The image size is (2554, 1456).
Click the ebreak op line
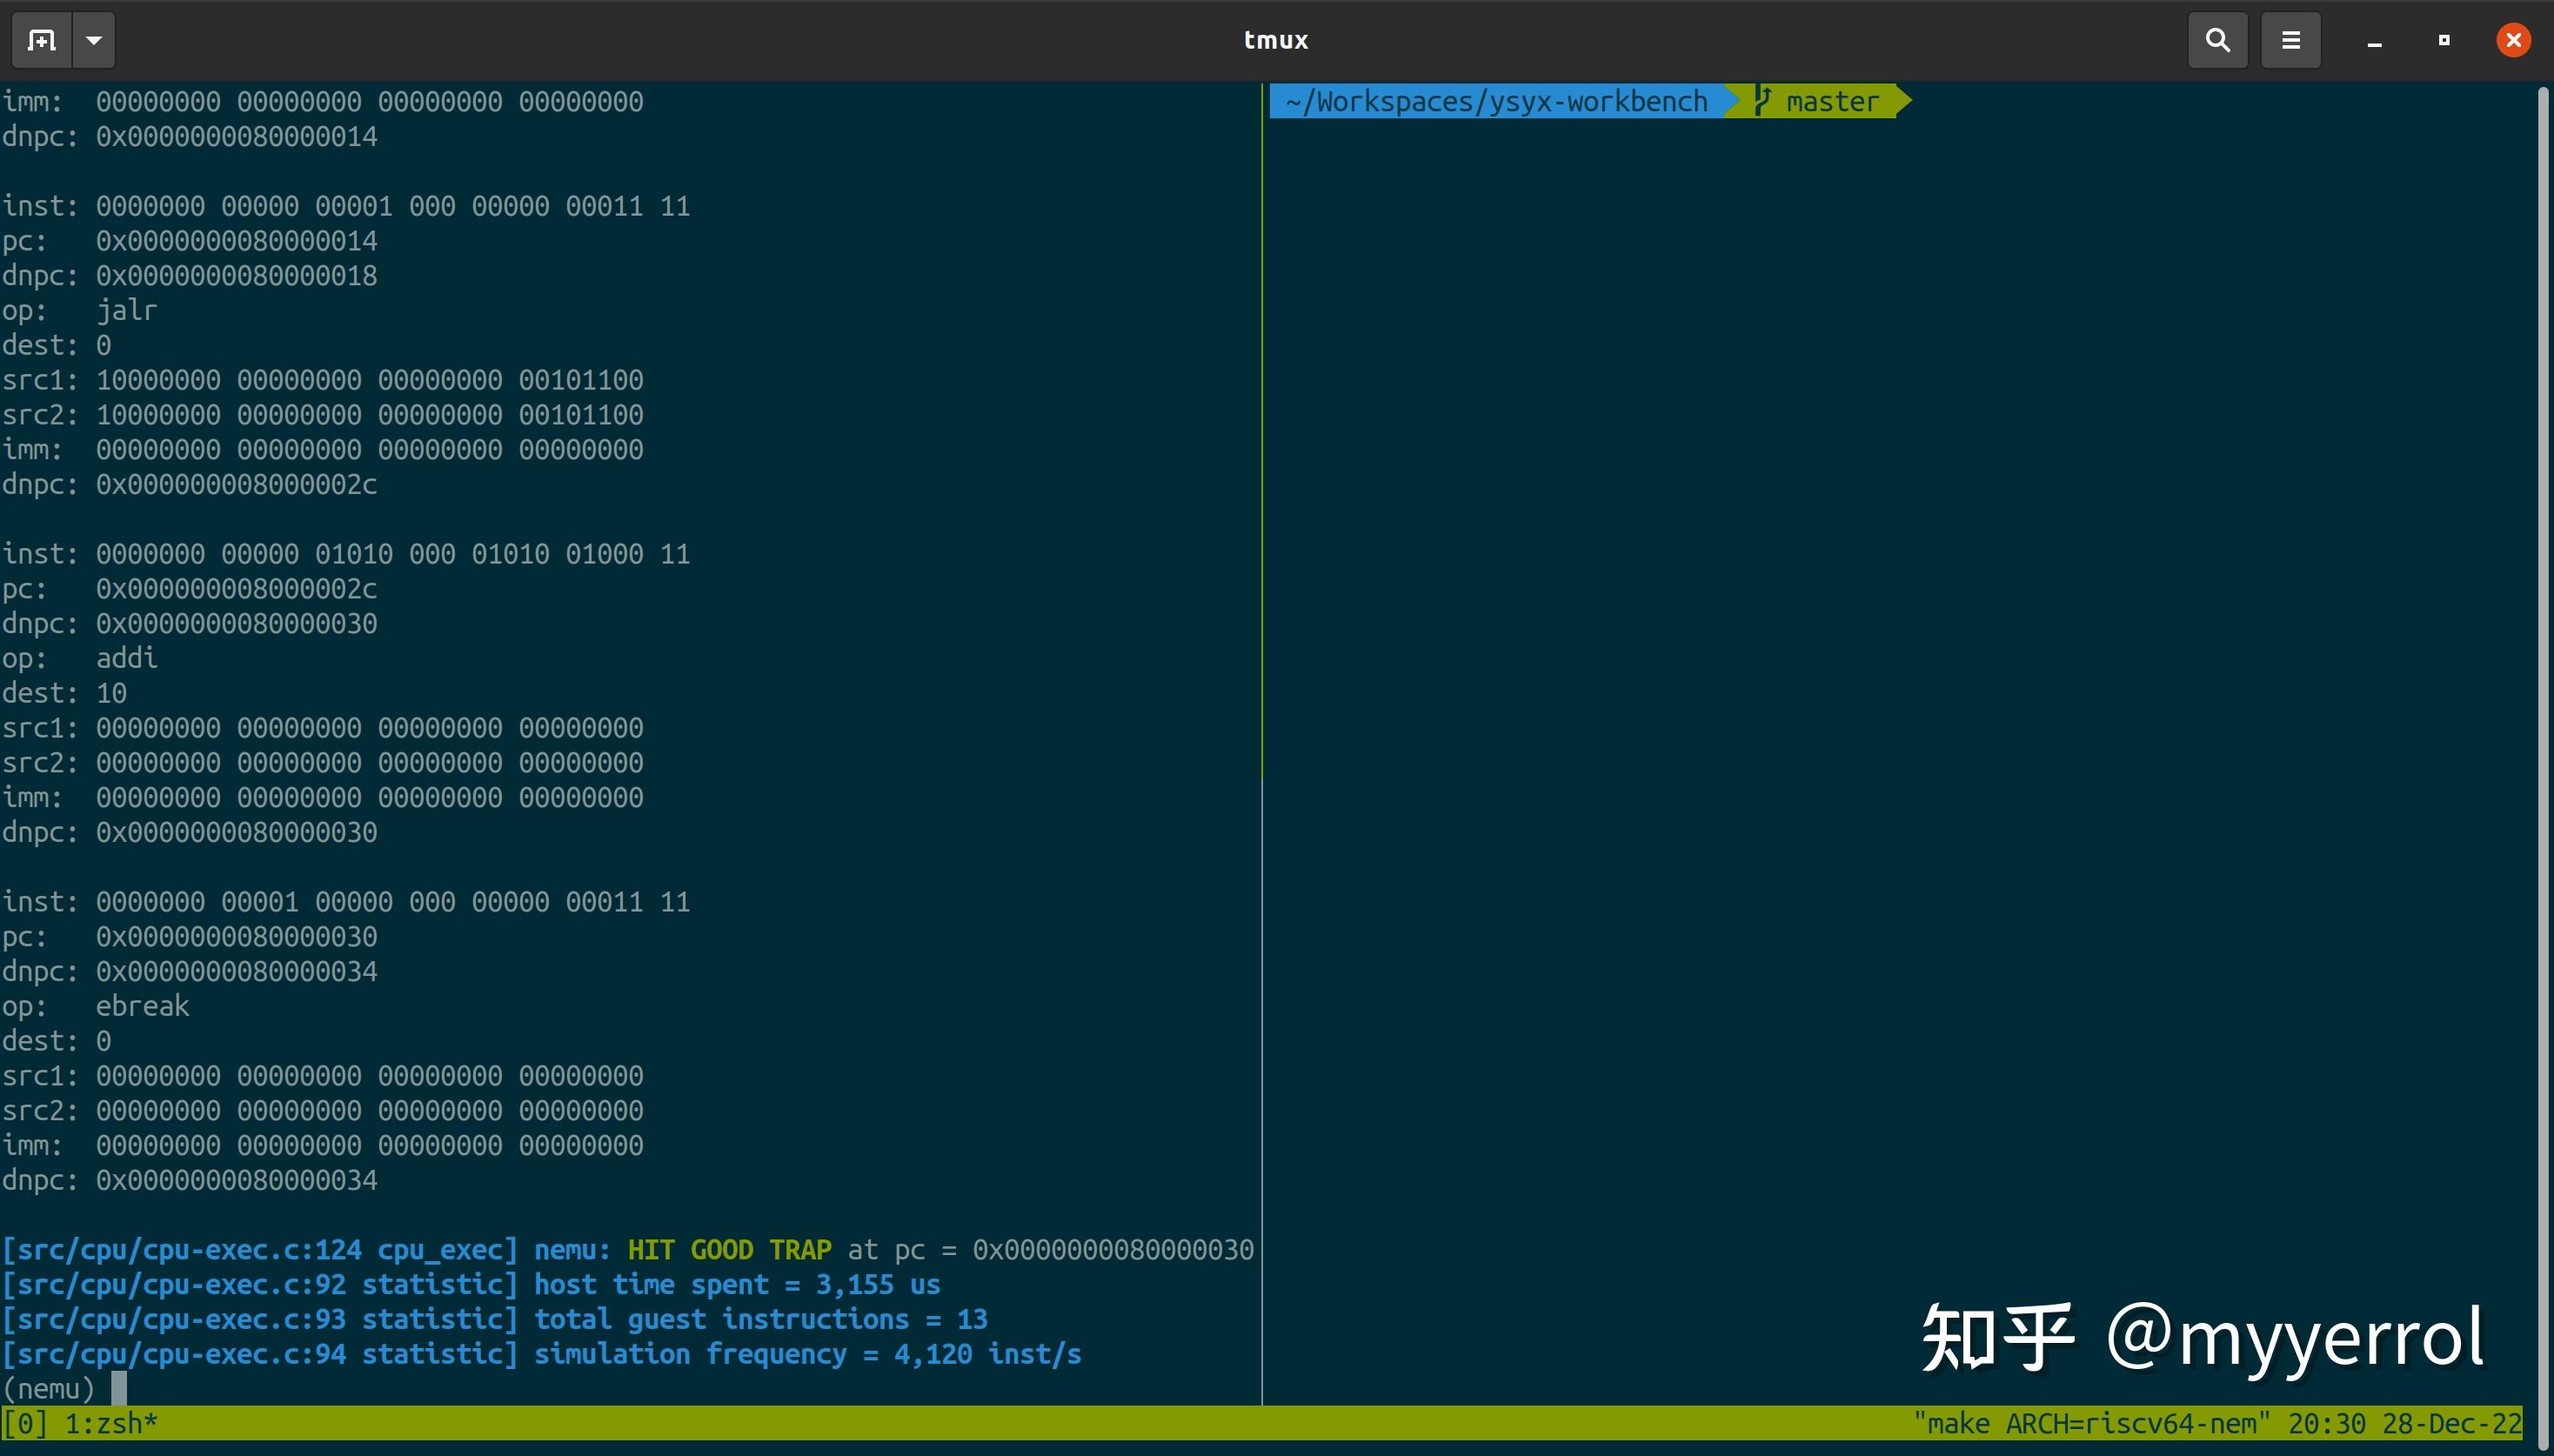pyautogui.click(x=141, y=1006)
